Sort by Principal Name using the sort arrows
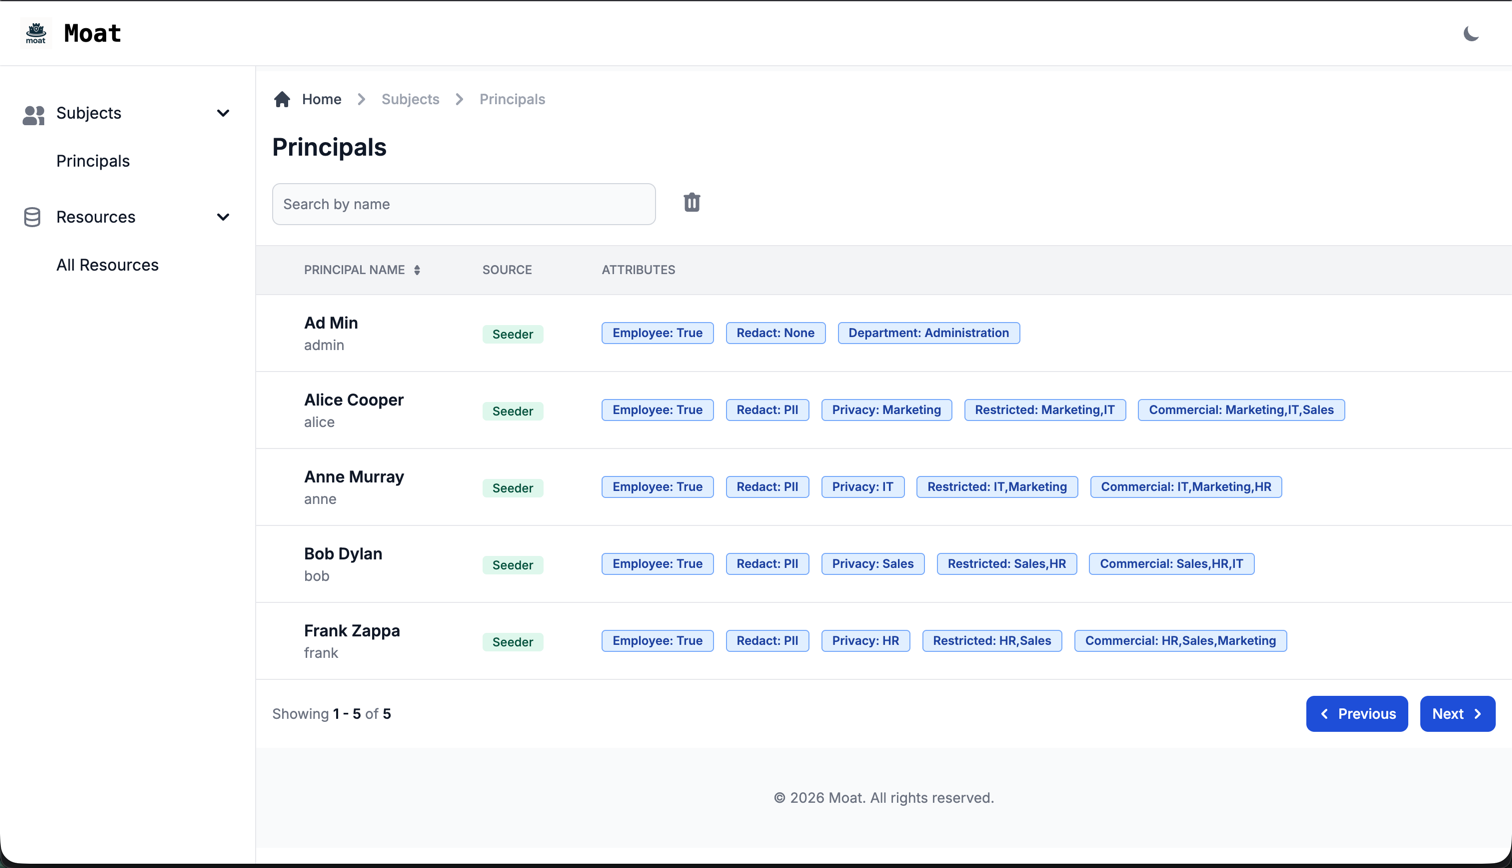Viewport: 1512px width, 868px height. [x=418, y=269]
